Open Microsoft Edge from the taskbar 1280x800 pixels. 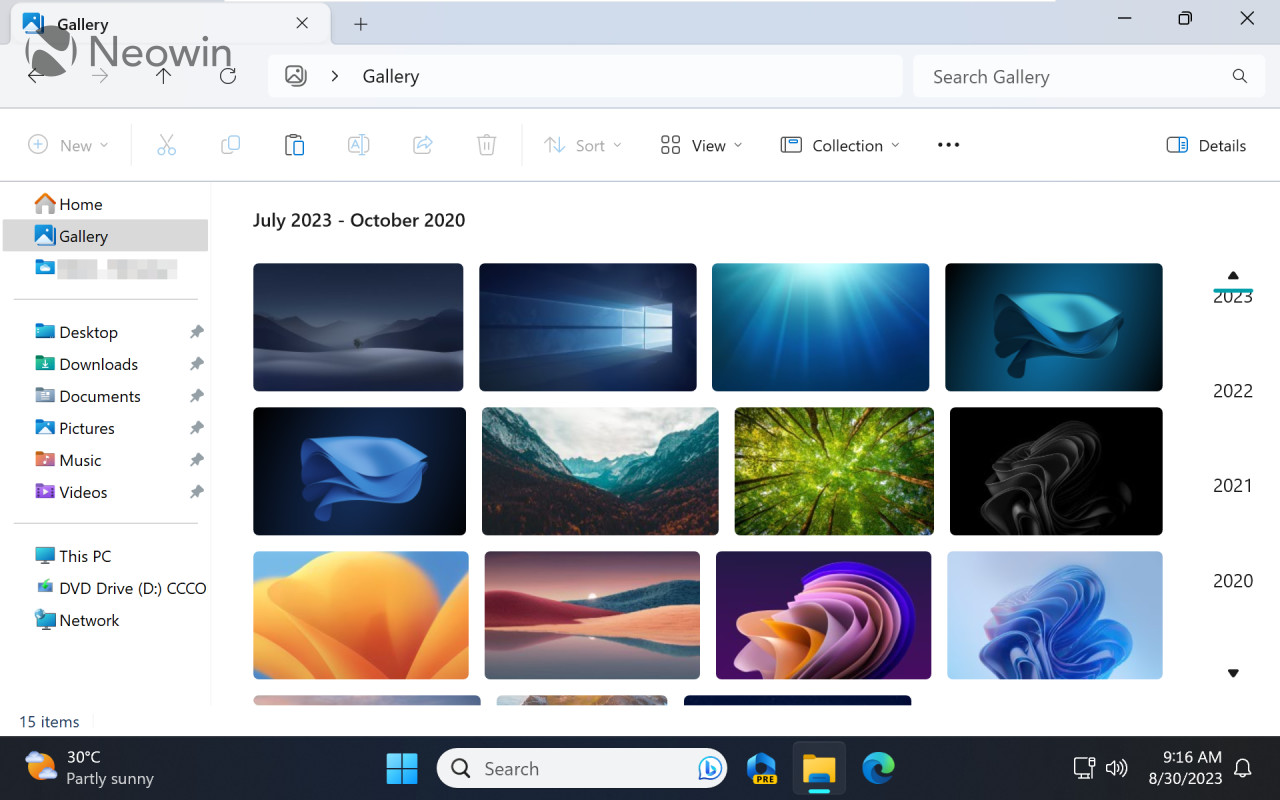tap(878, 768)
